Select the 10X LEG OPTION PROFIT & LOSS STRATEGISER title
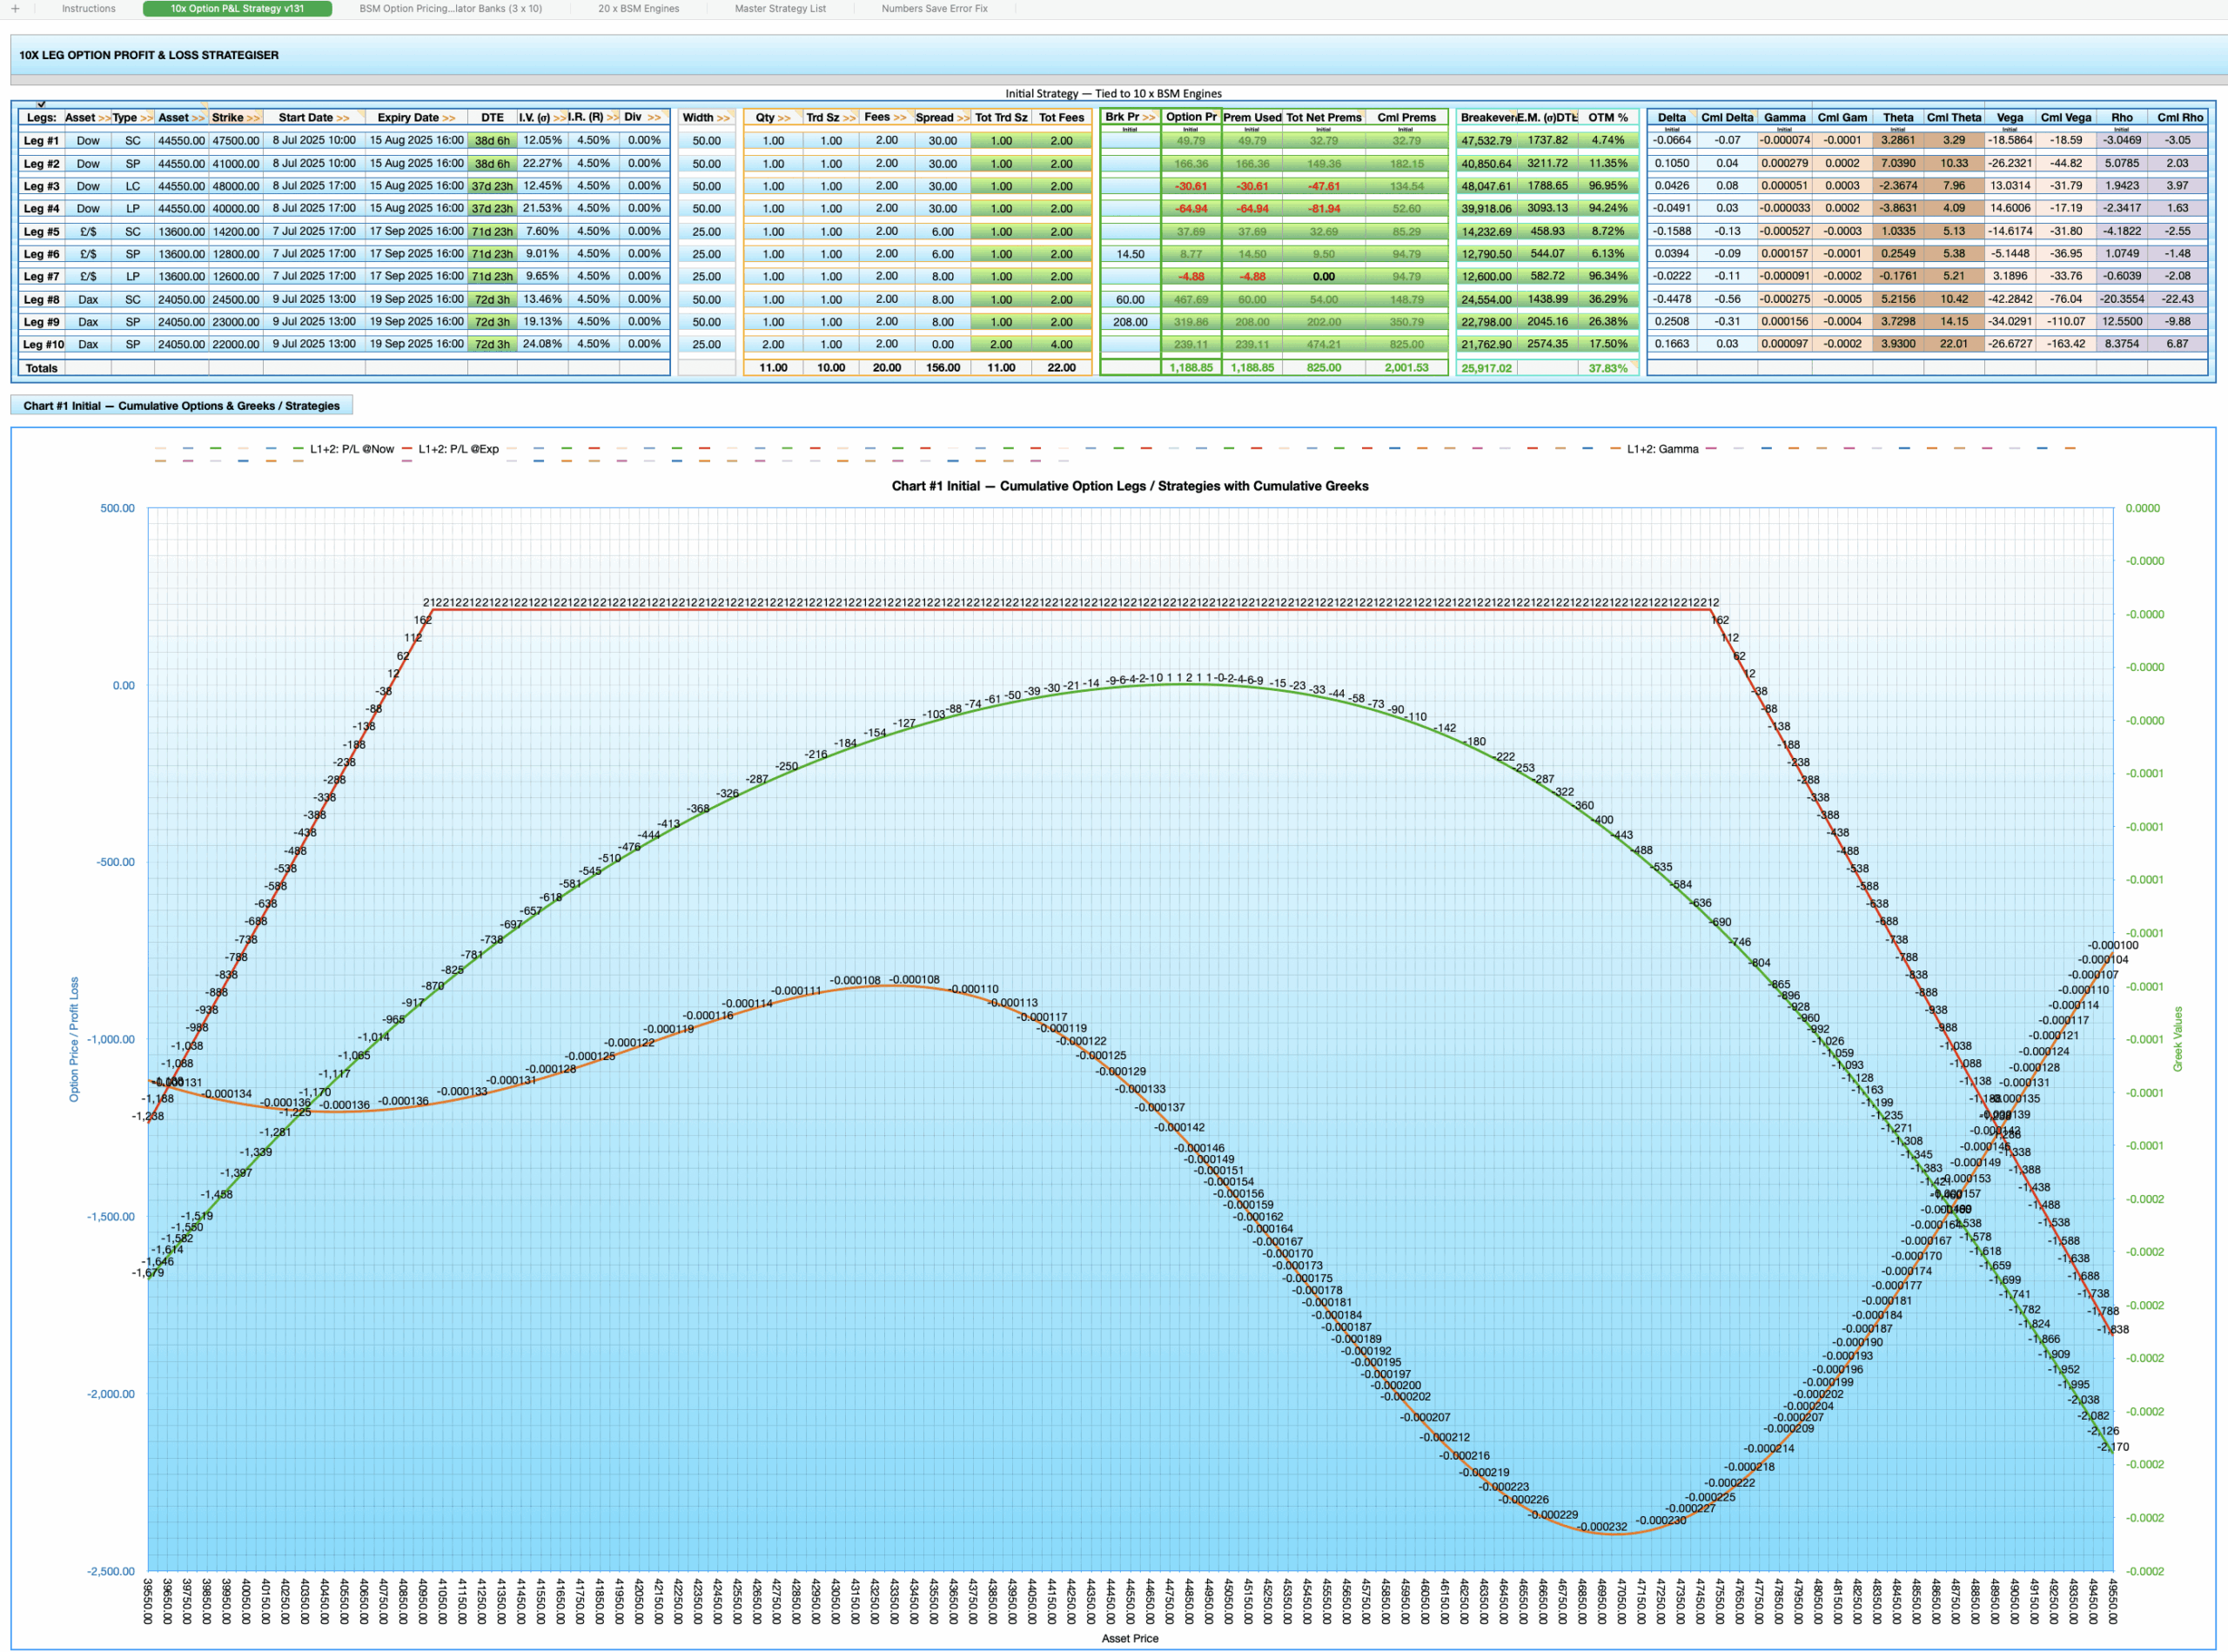This screenshot has height=1652, width=2228. 149,56
